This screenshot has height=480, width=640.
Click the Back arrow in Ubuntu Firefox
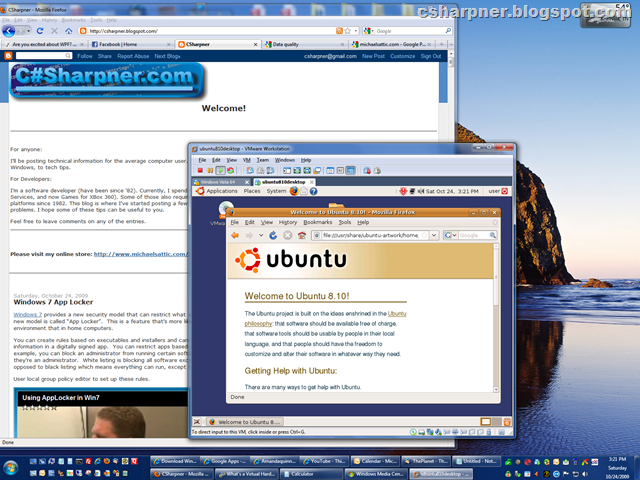tap(235, 235)
